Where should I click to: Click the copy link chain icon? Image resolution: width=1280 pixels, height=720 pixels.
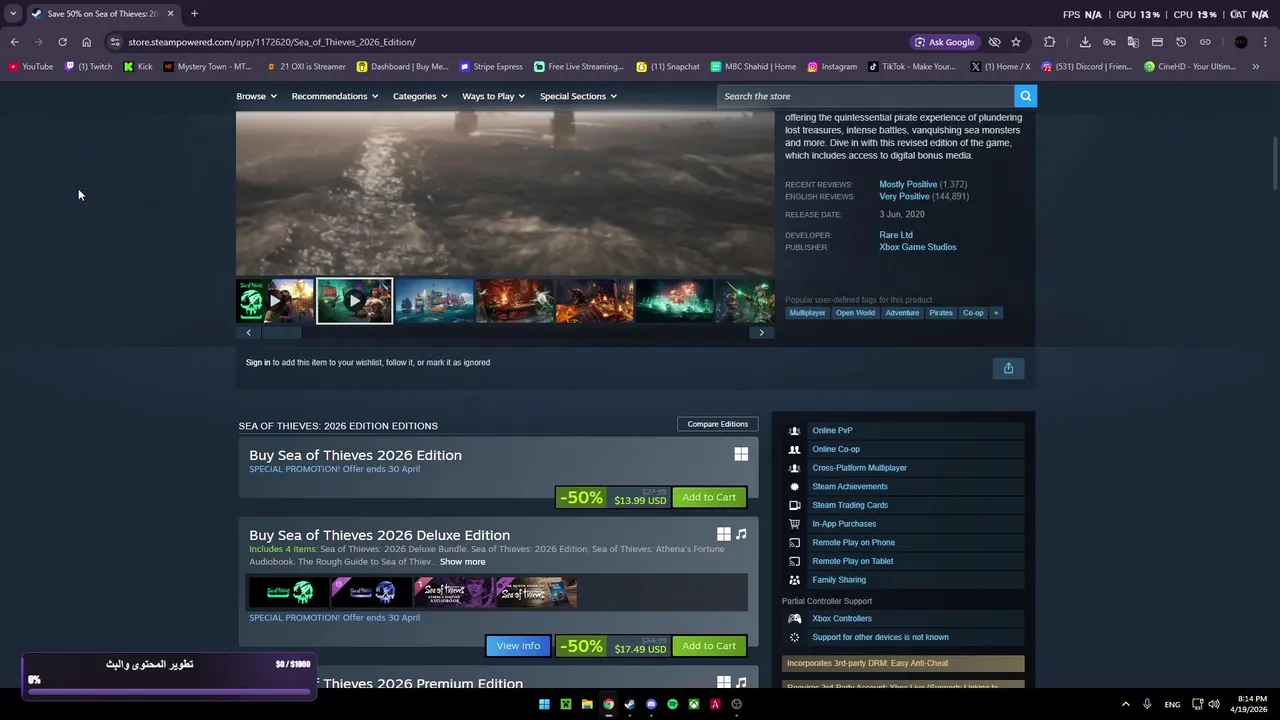(x=1205, y=42)
